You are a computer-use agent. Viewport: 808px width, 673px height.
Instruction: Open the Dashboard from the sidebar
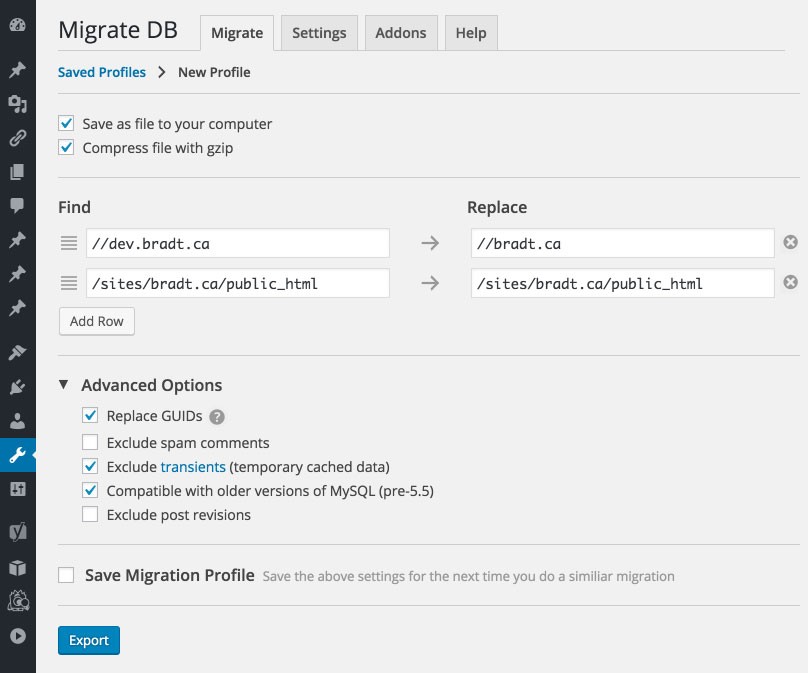click(x=17, y=24)
